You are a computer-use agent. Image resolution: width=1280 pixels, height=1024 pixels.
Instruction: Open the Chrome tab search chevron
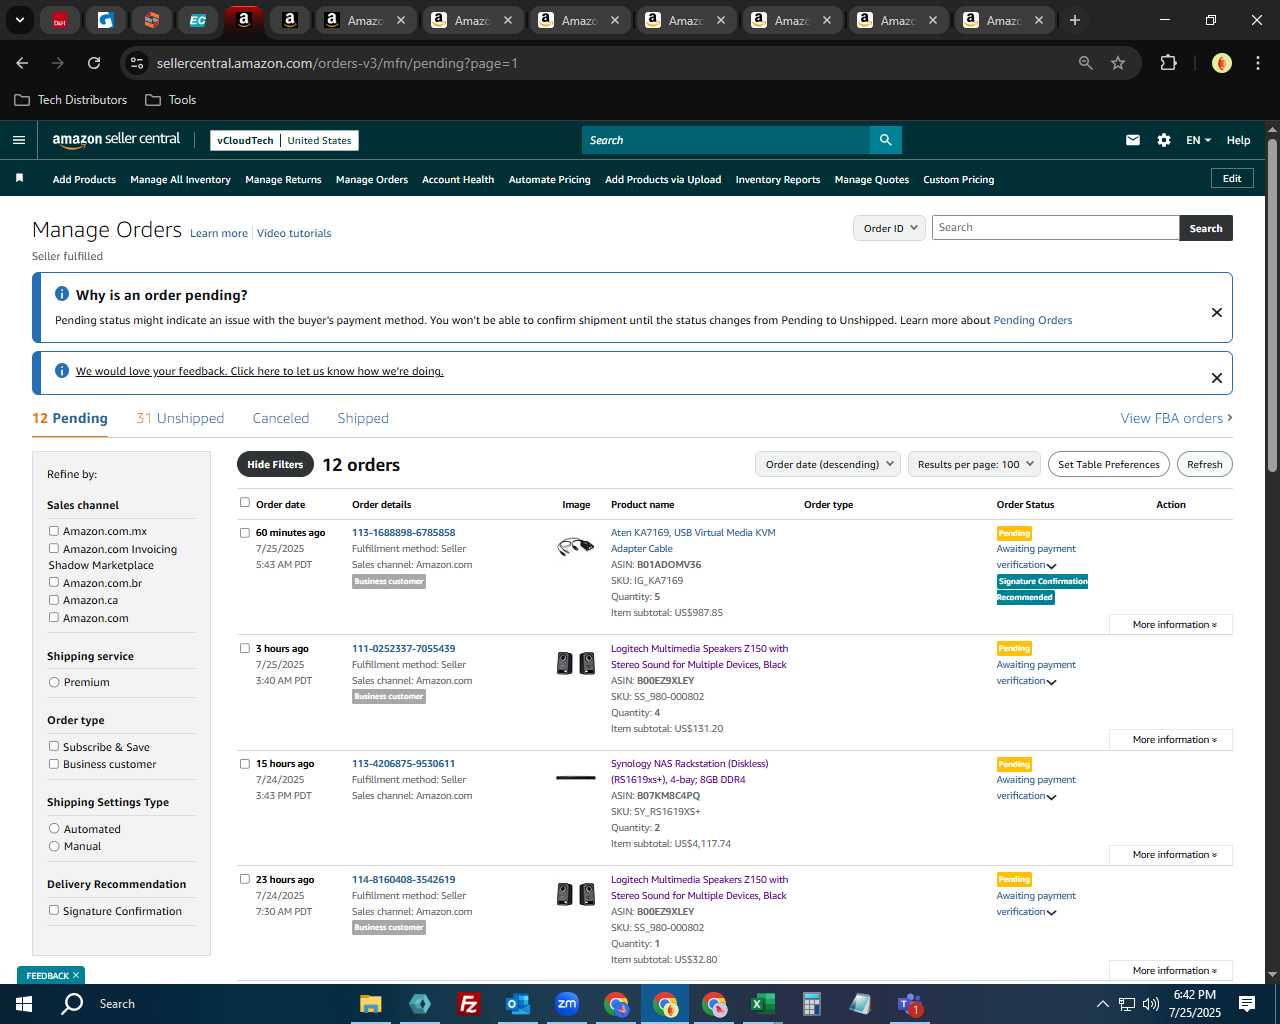(x=19, y=20)
